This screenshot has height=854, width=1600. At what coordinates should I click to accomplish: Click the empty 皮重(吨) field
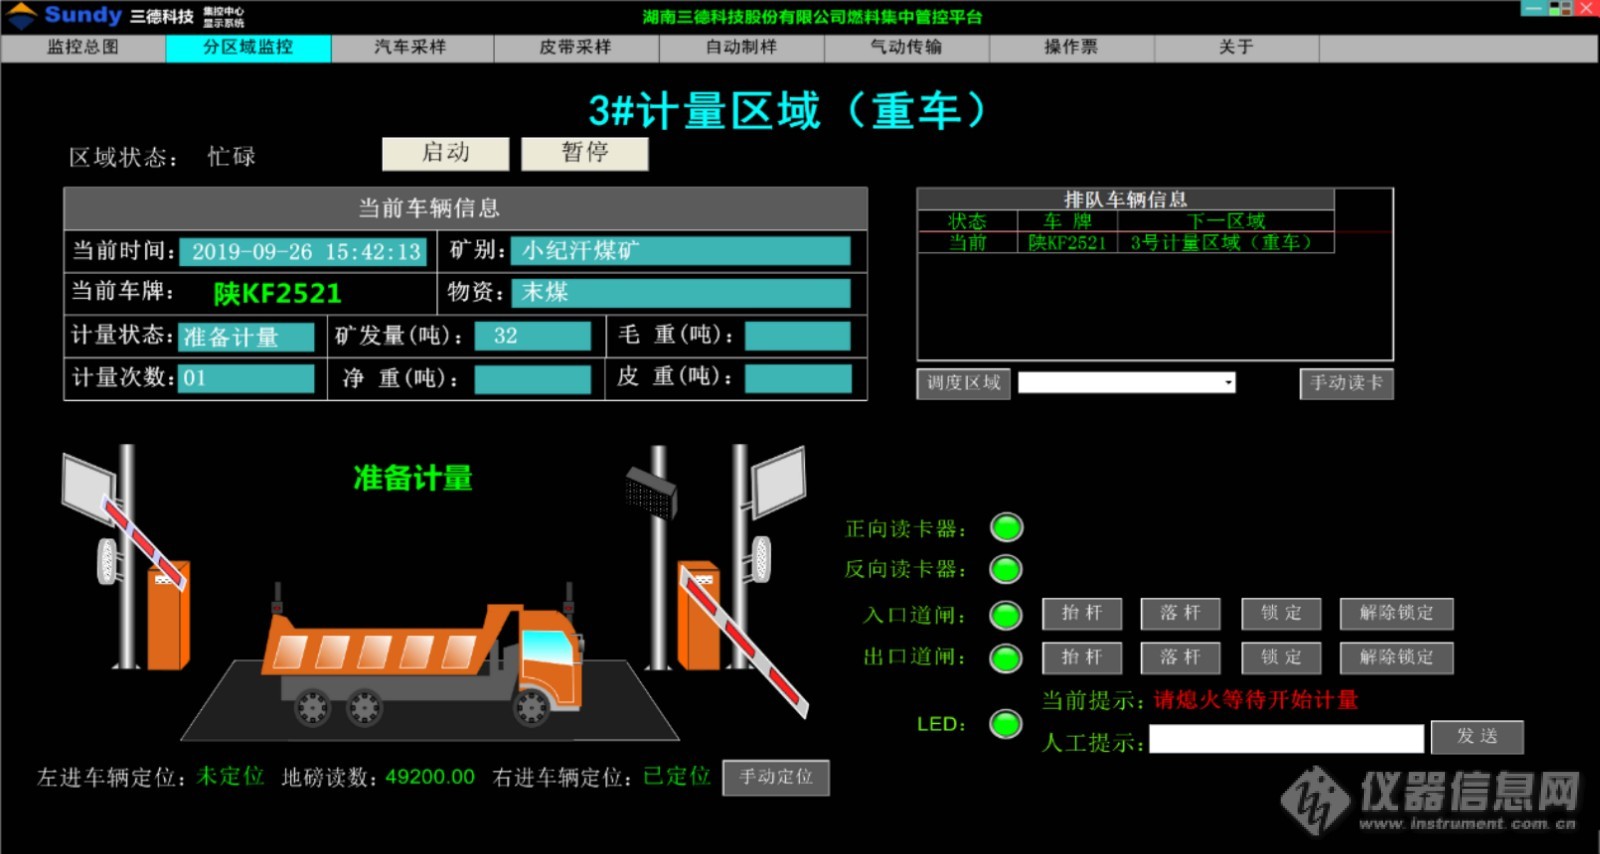[x=798, y=378]
